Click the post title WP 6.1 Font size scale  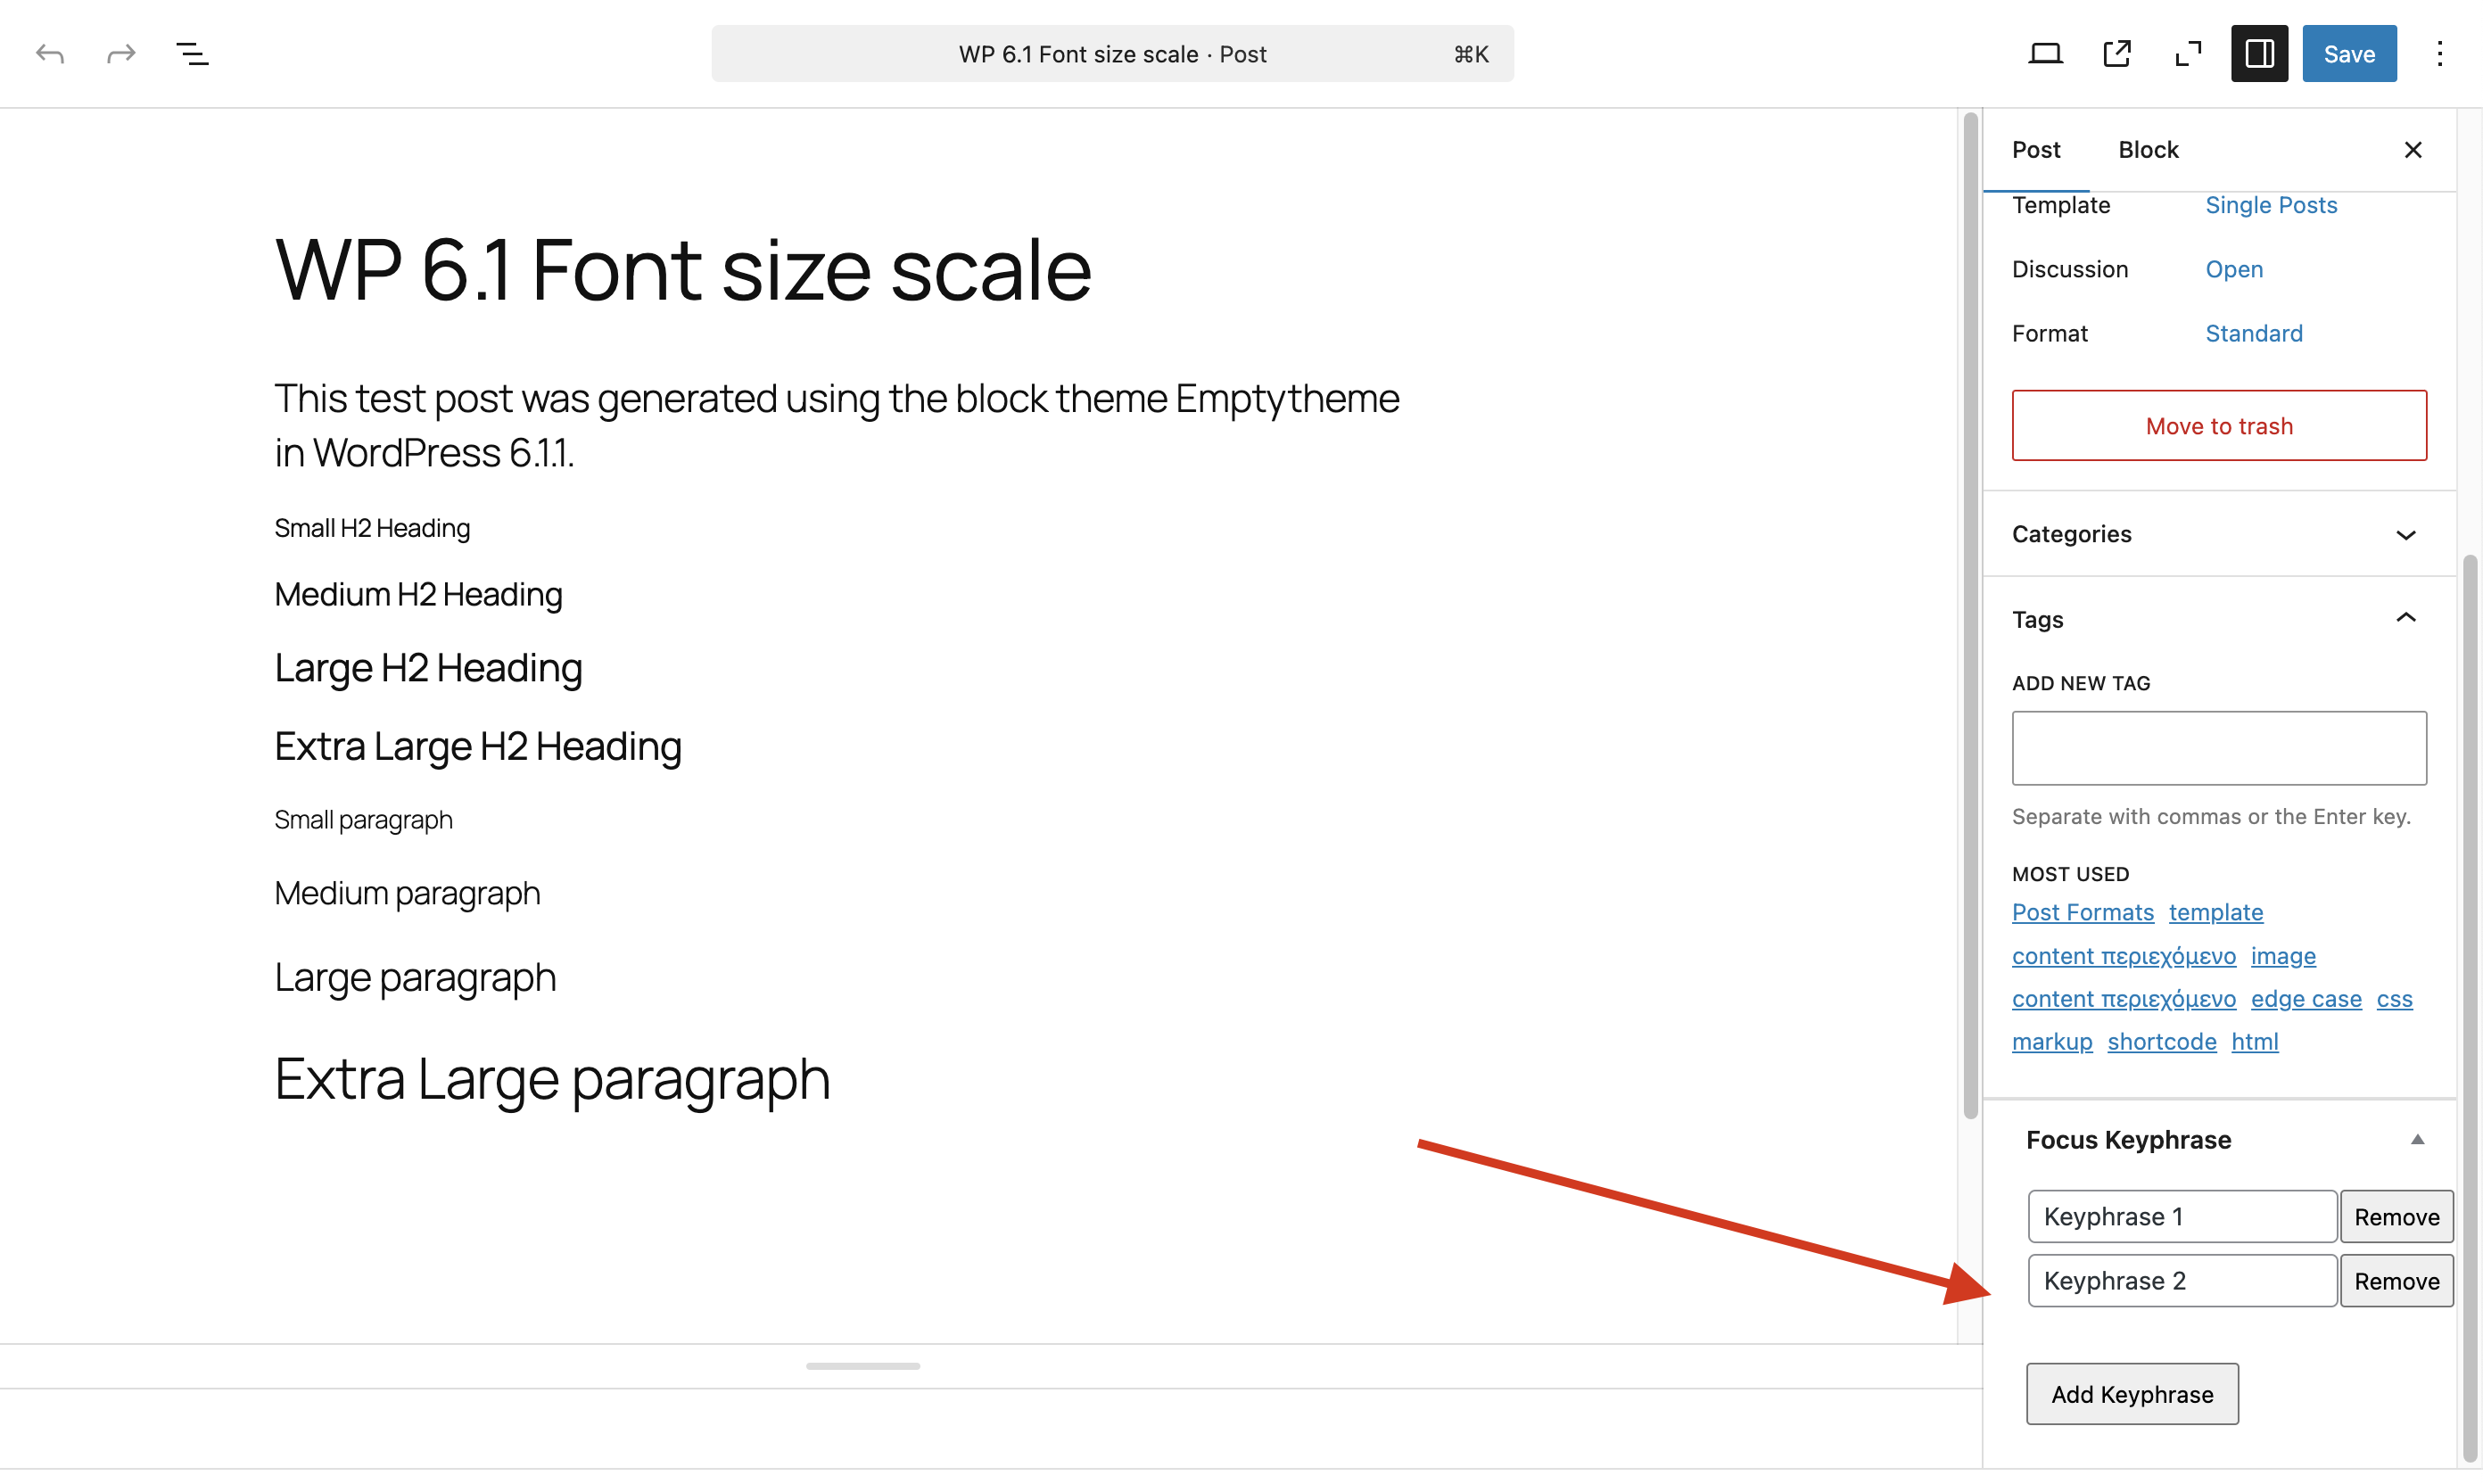point(682,269)
